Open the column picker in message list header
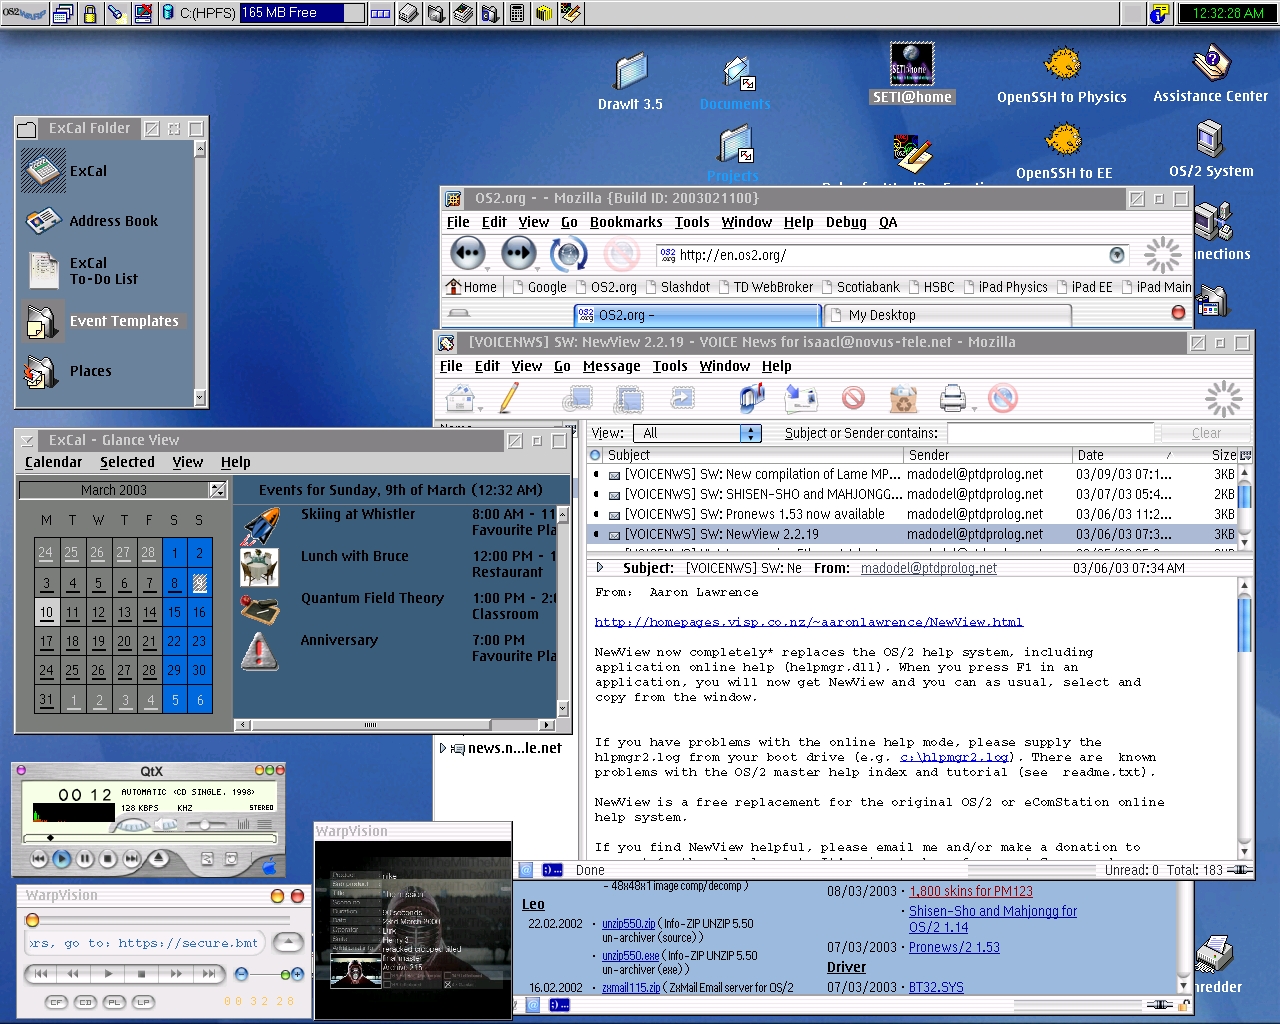 [1245, 455]
